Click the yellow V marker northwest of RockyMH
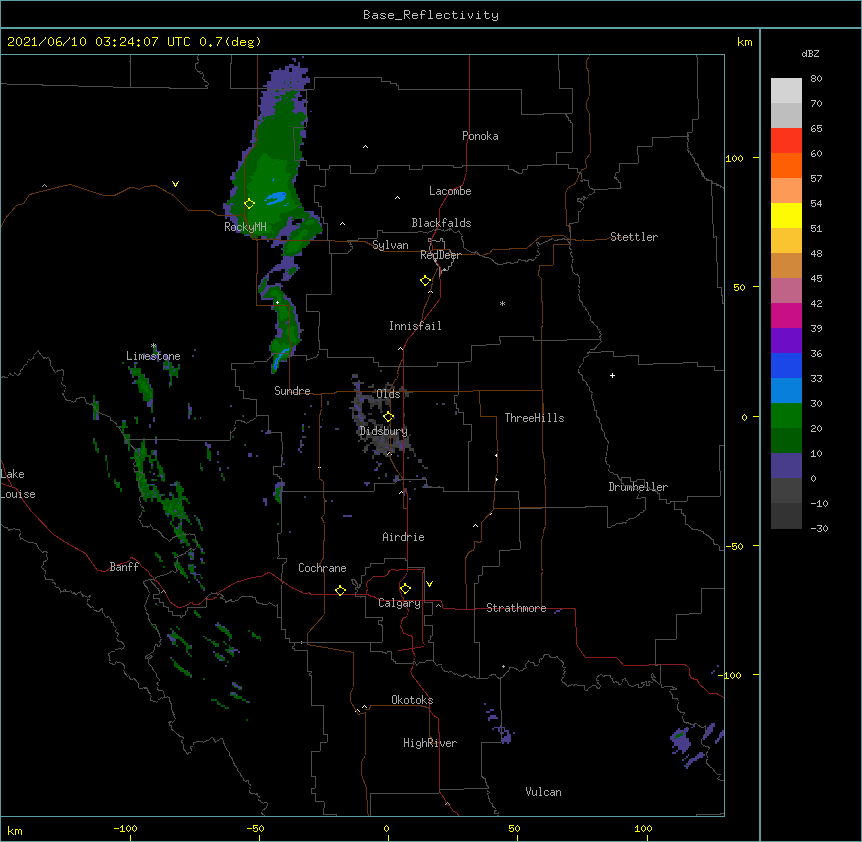Viewport: 862px width, 842px height. 175,184
